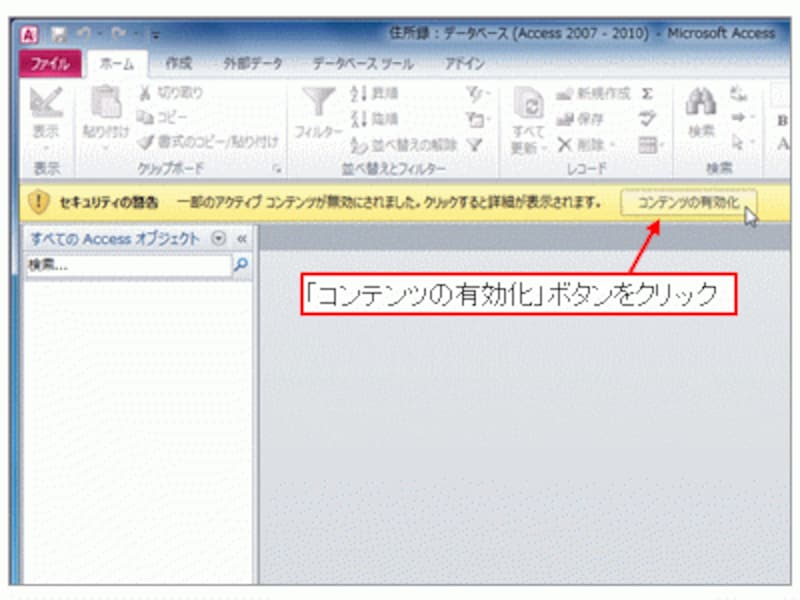Screen dimensions: 800x600
Task: Click the Access application icon in title bar
Action: pyautogui.click(x=30, y=35)
